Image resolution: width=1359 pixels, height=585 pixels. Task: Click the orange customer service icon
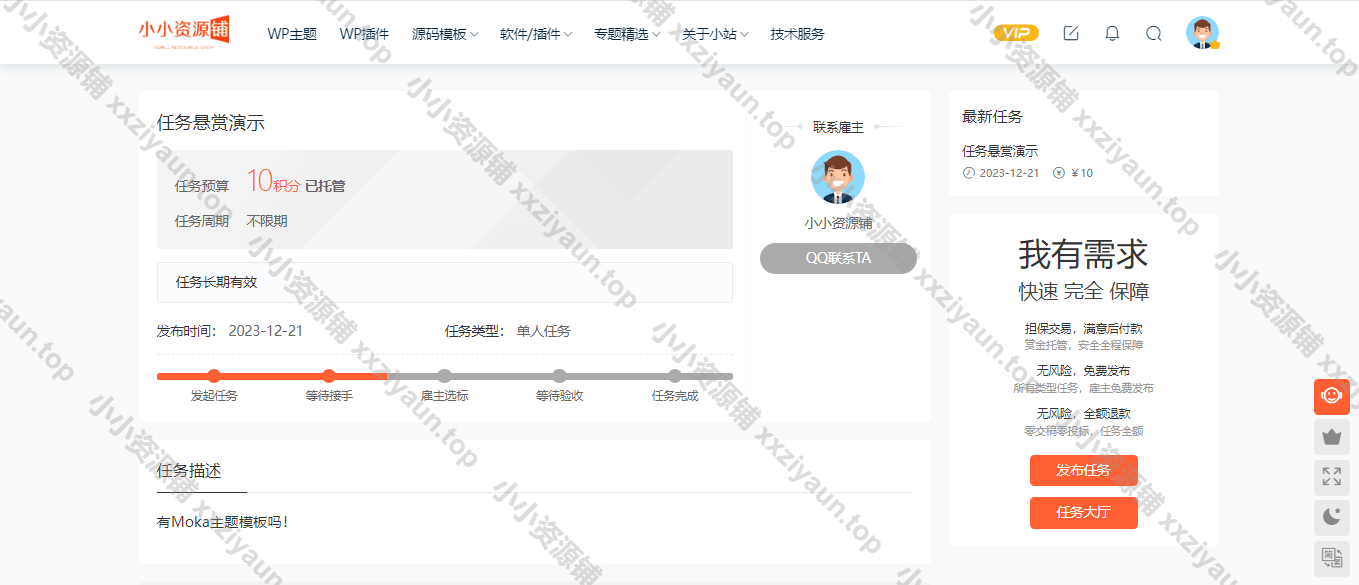[1331, 396]
